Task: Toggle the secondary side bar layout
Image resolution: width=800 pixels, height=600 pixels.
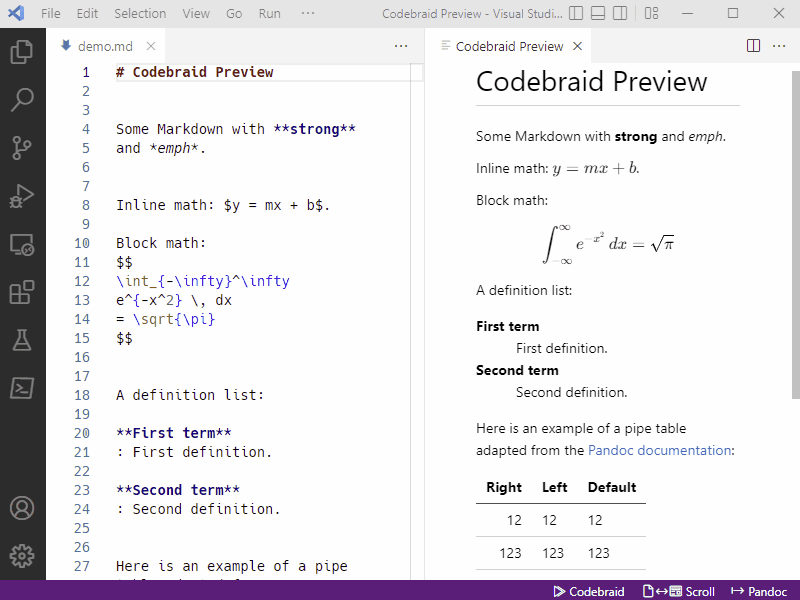Action: point(620,13)
